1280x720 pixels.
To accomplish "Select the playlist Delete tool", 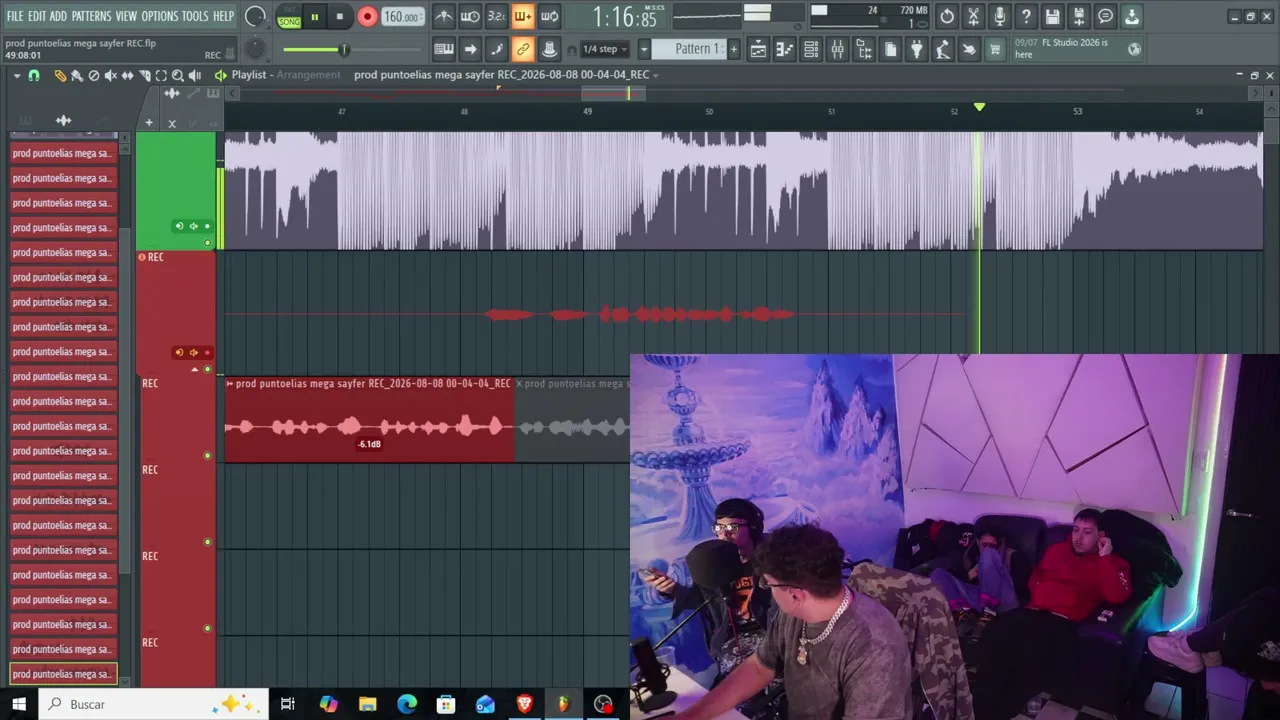I will [94, 76].
